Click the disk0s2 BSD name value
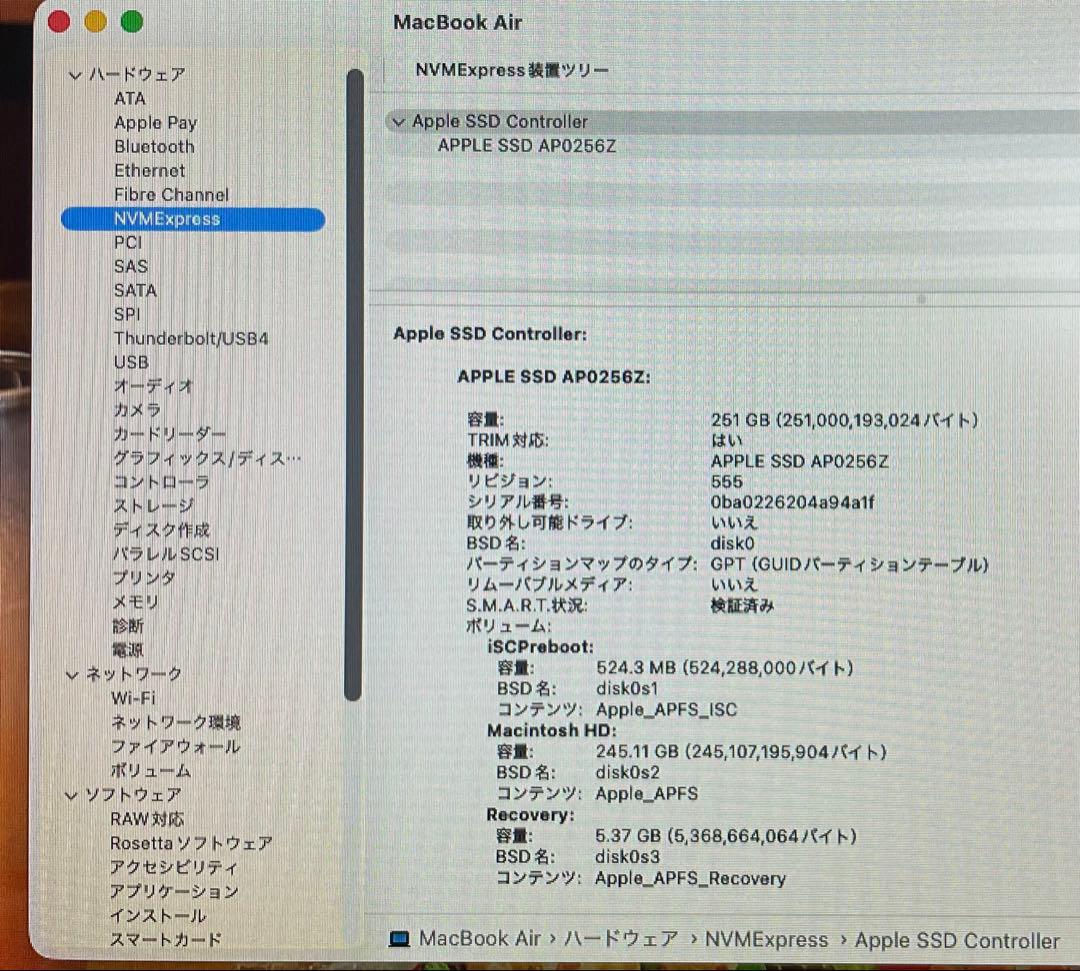The image size is (1080, 971). pyautogui.click(x=627, y=773)
